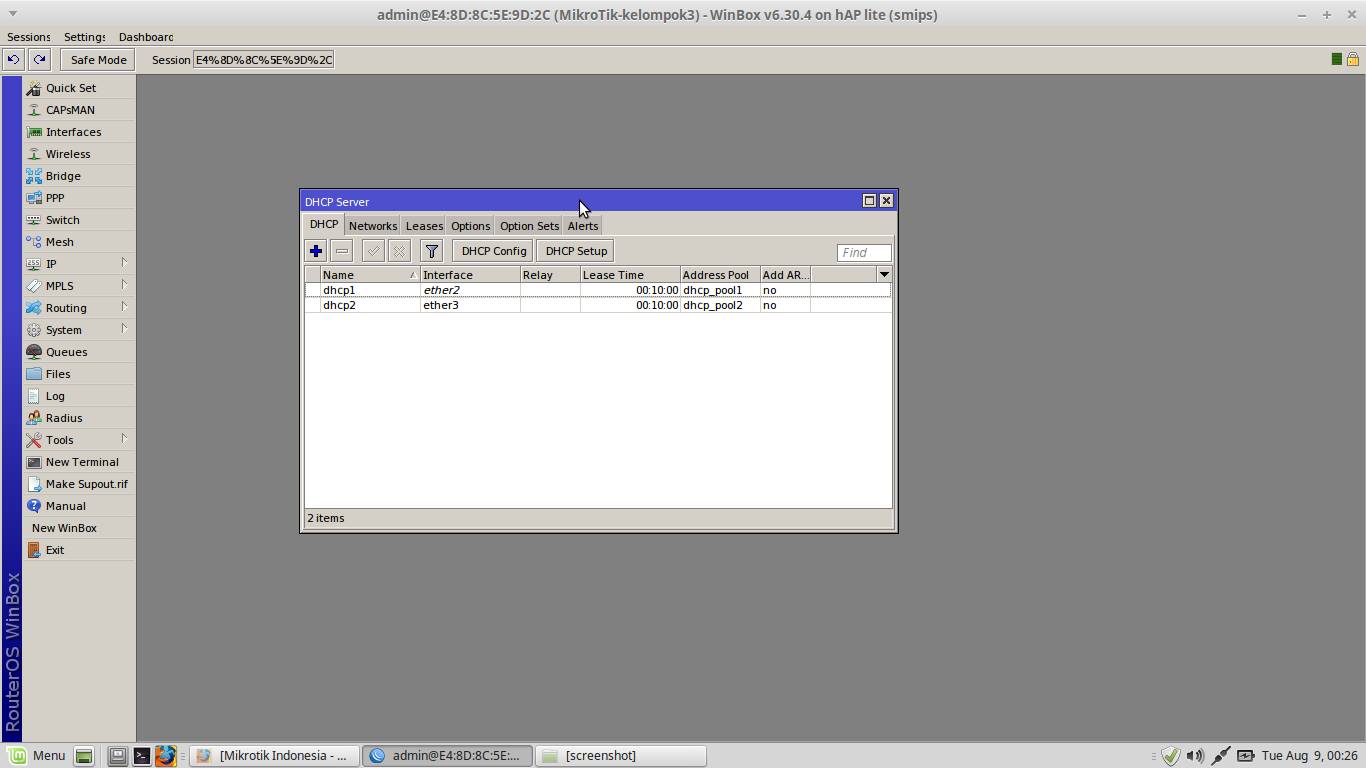Image resolution: width=1366 pixels, height=768 pixels.
Task: Open terminal icon in taskbar
Action: click(142, 756)
